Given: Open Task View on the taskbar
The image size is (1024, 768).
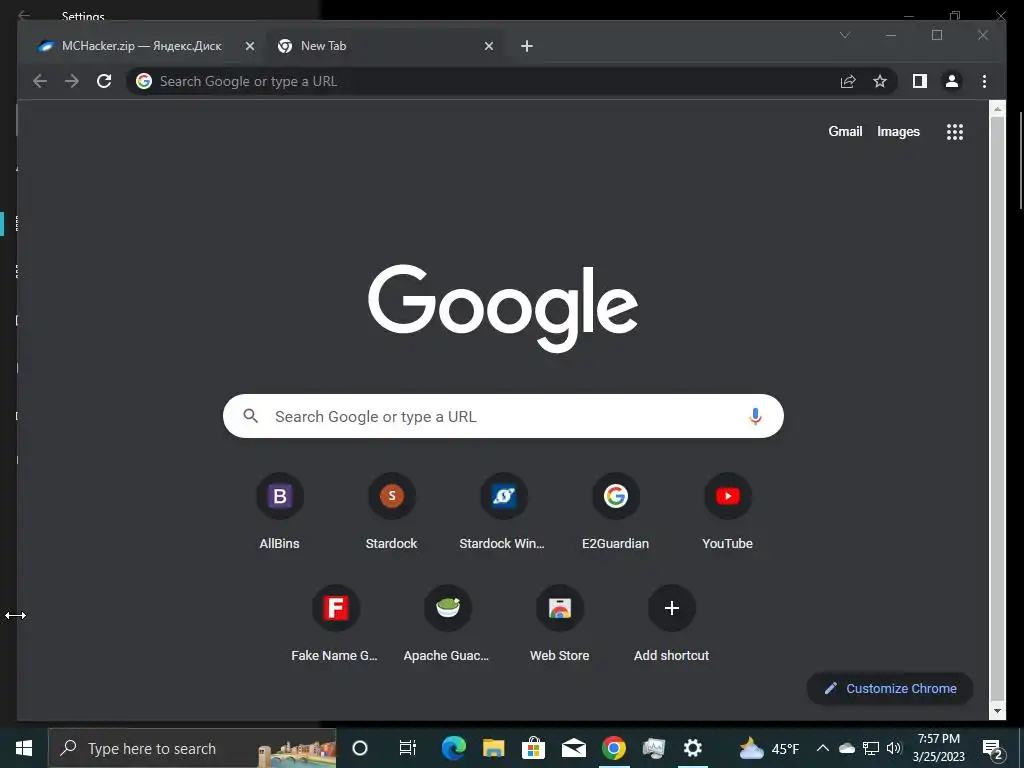Looking at the screenshot, I should click(408, 748).
